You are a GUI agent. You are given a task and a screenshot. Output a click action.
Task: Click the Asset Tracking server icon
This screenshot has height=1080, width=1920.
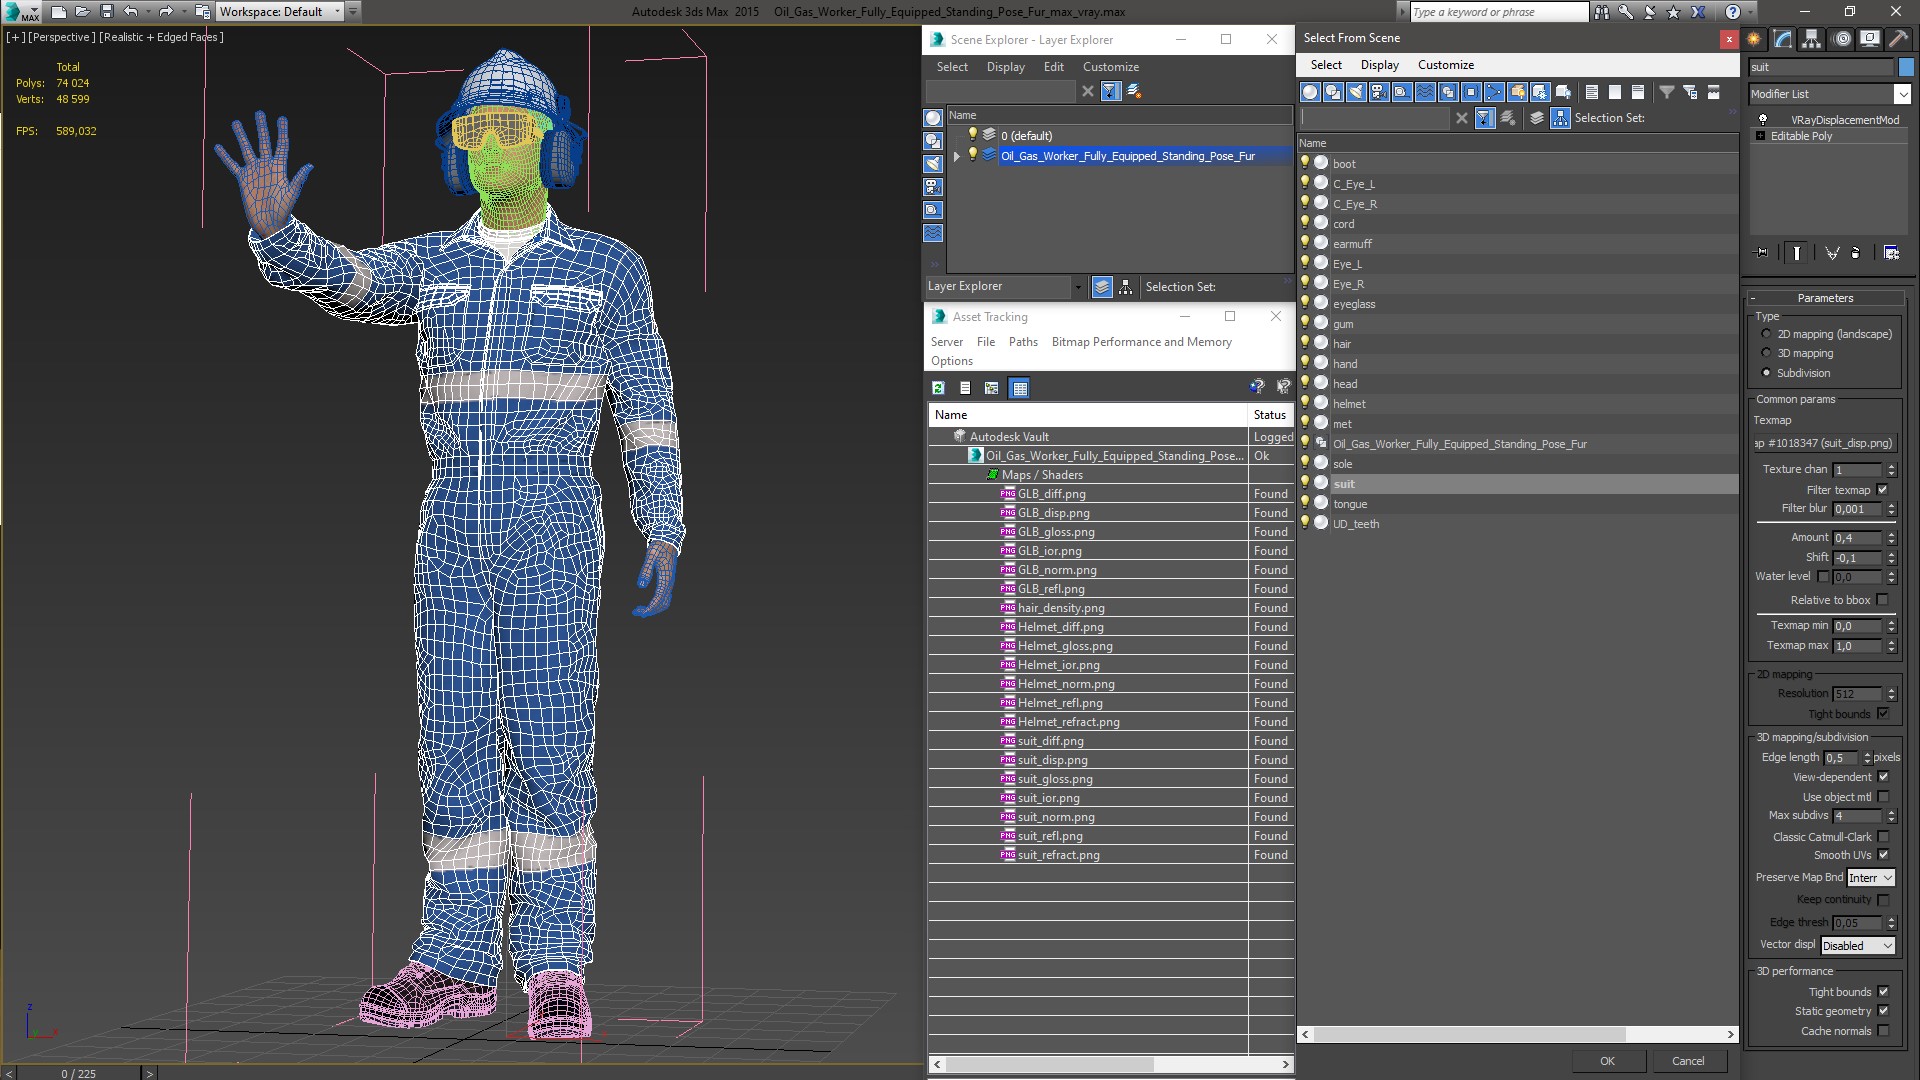coord(947,342)
